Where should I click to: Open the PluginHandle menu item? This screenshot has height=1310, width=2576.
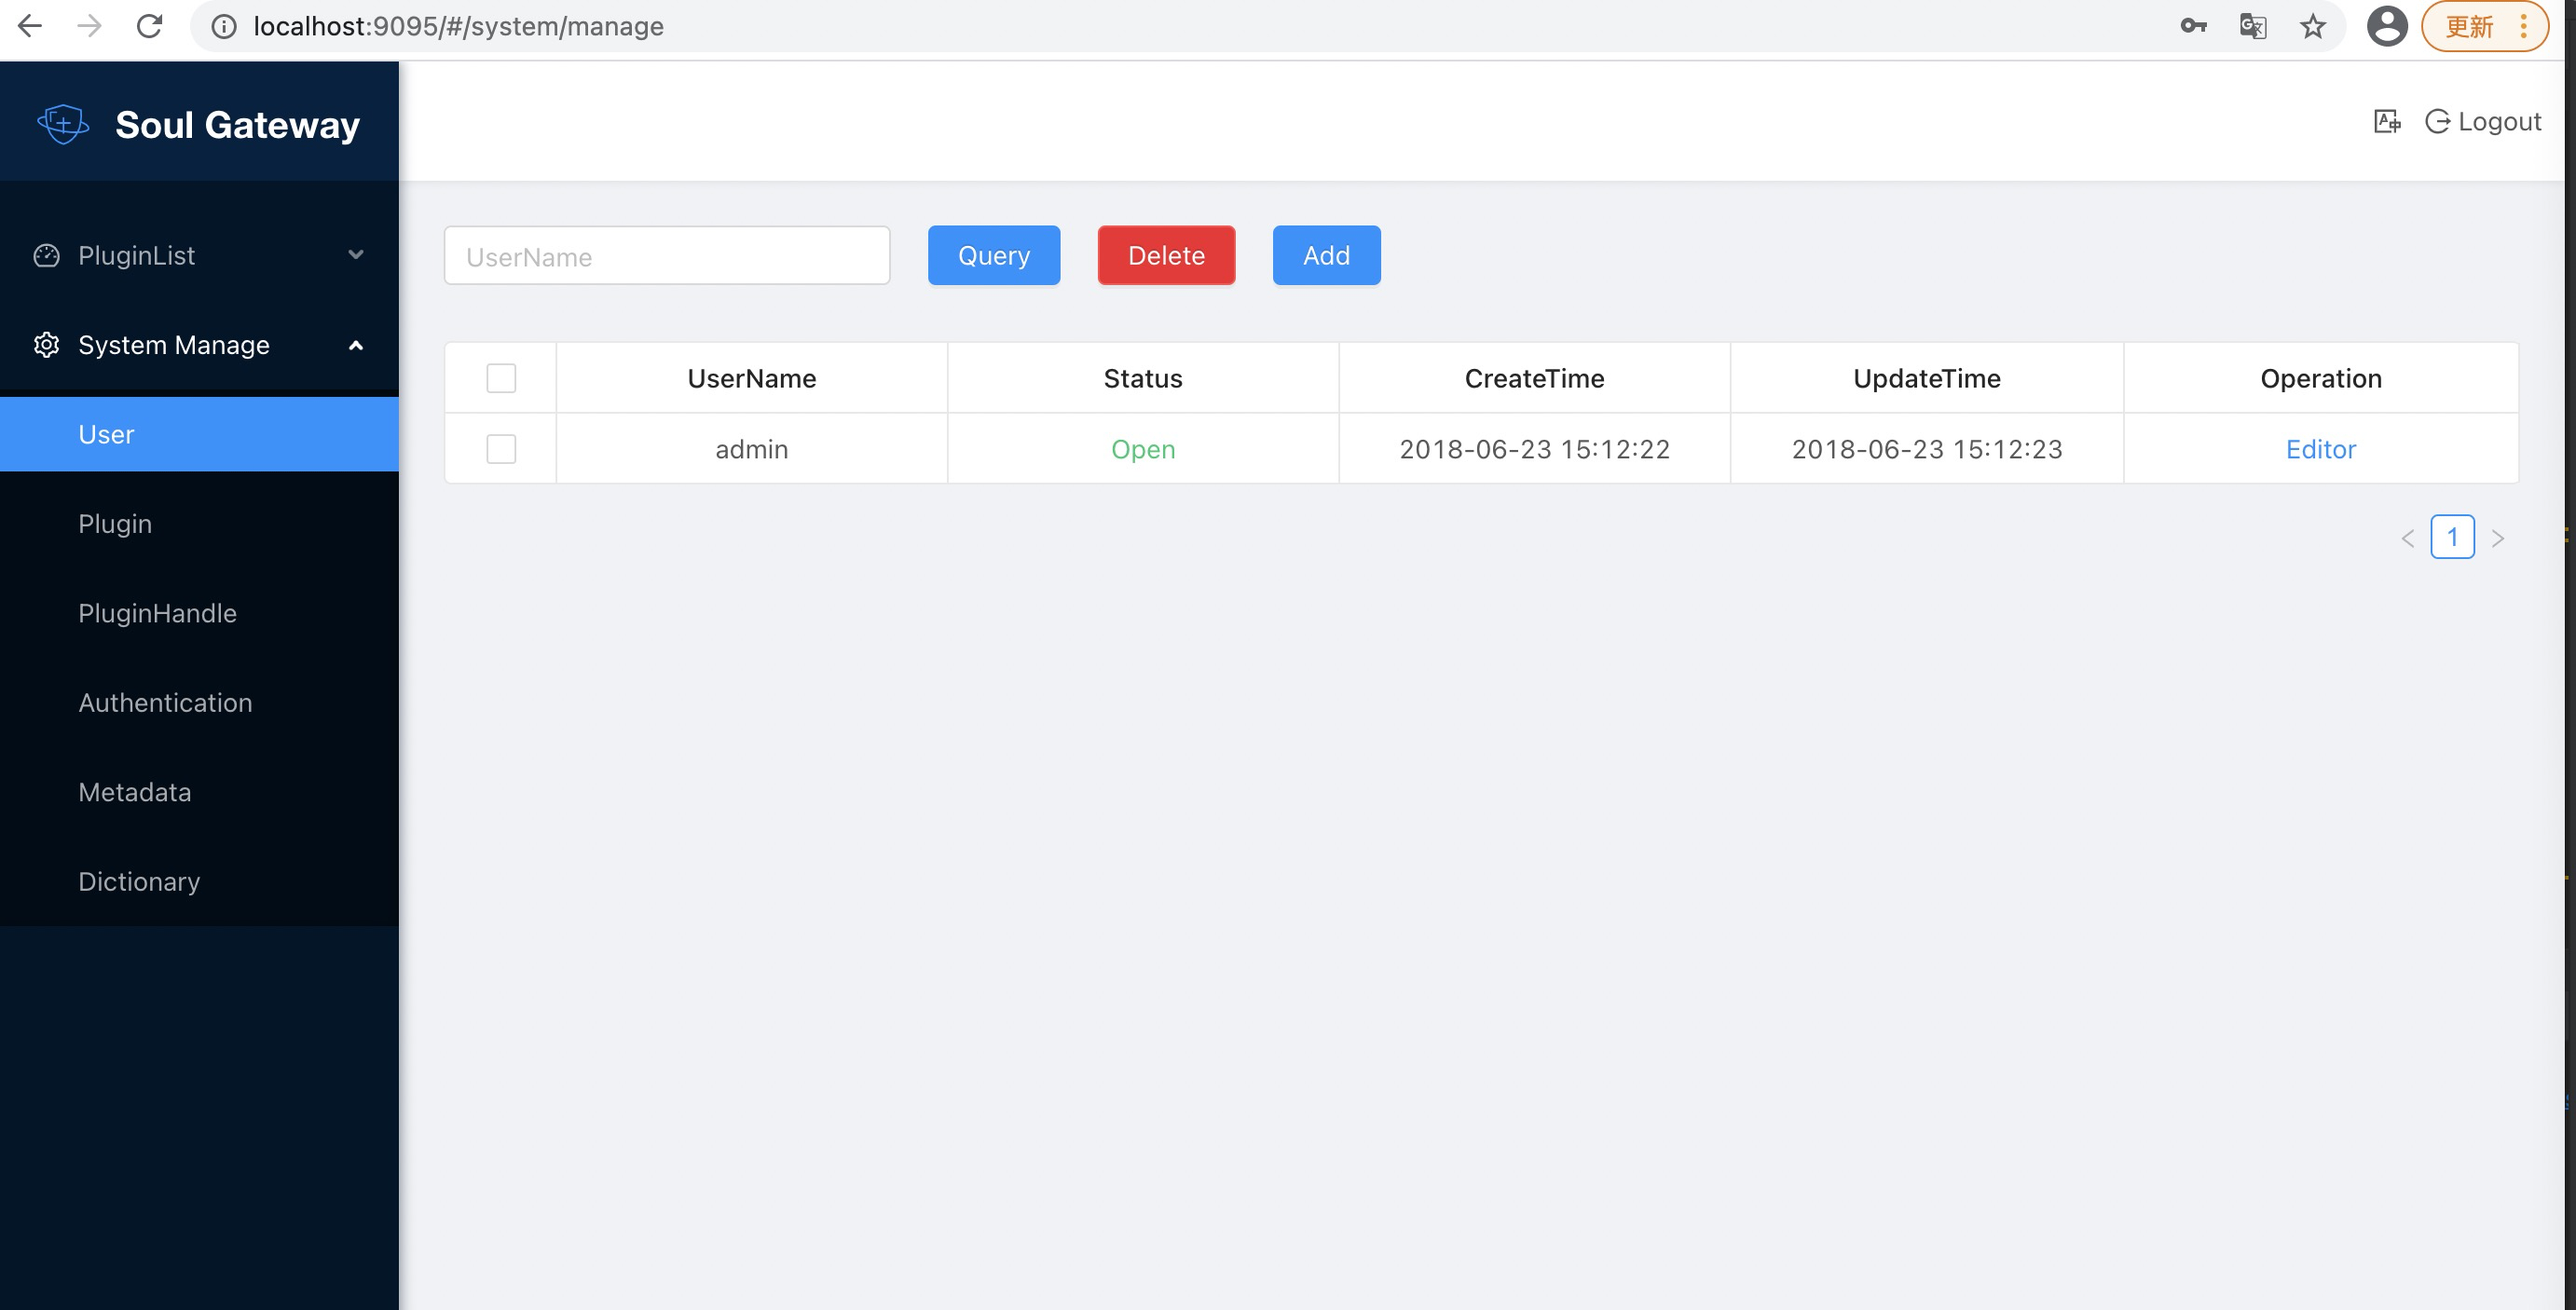click(157, 613)
